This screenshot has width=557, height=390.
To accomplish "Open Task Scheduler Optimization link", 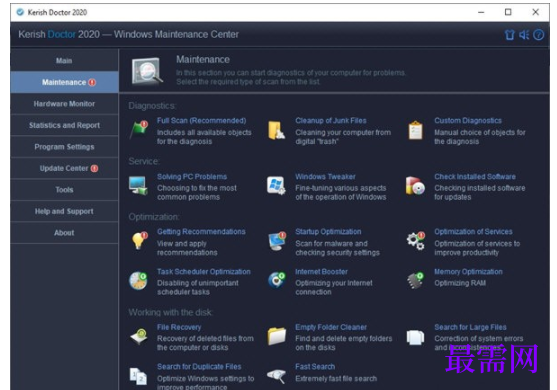I will 204,272.
